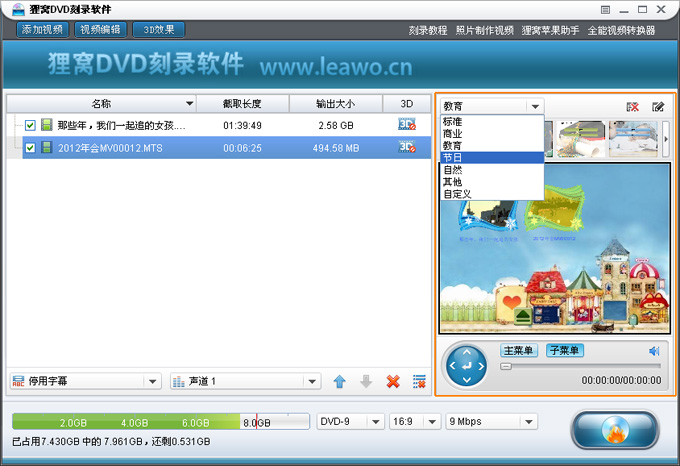Screen dimensions: 680x466
Task: Click the film icon of 2012年会MV00012.MTS
Action: pyautogui.click(x=46, y=147)
